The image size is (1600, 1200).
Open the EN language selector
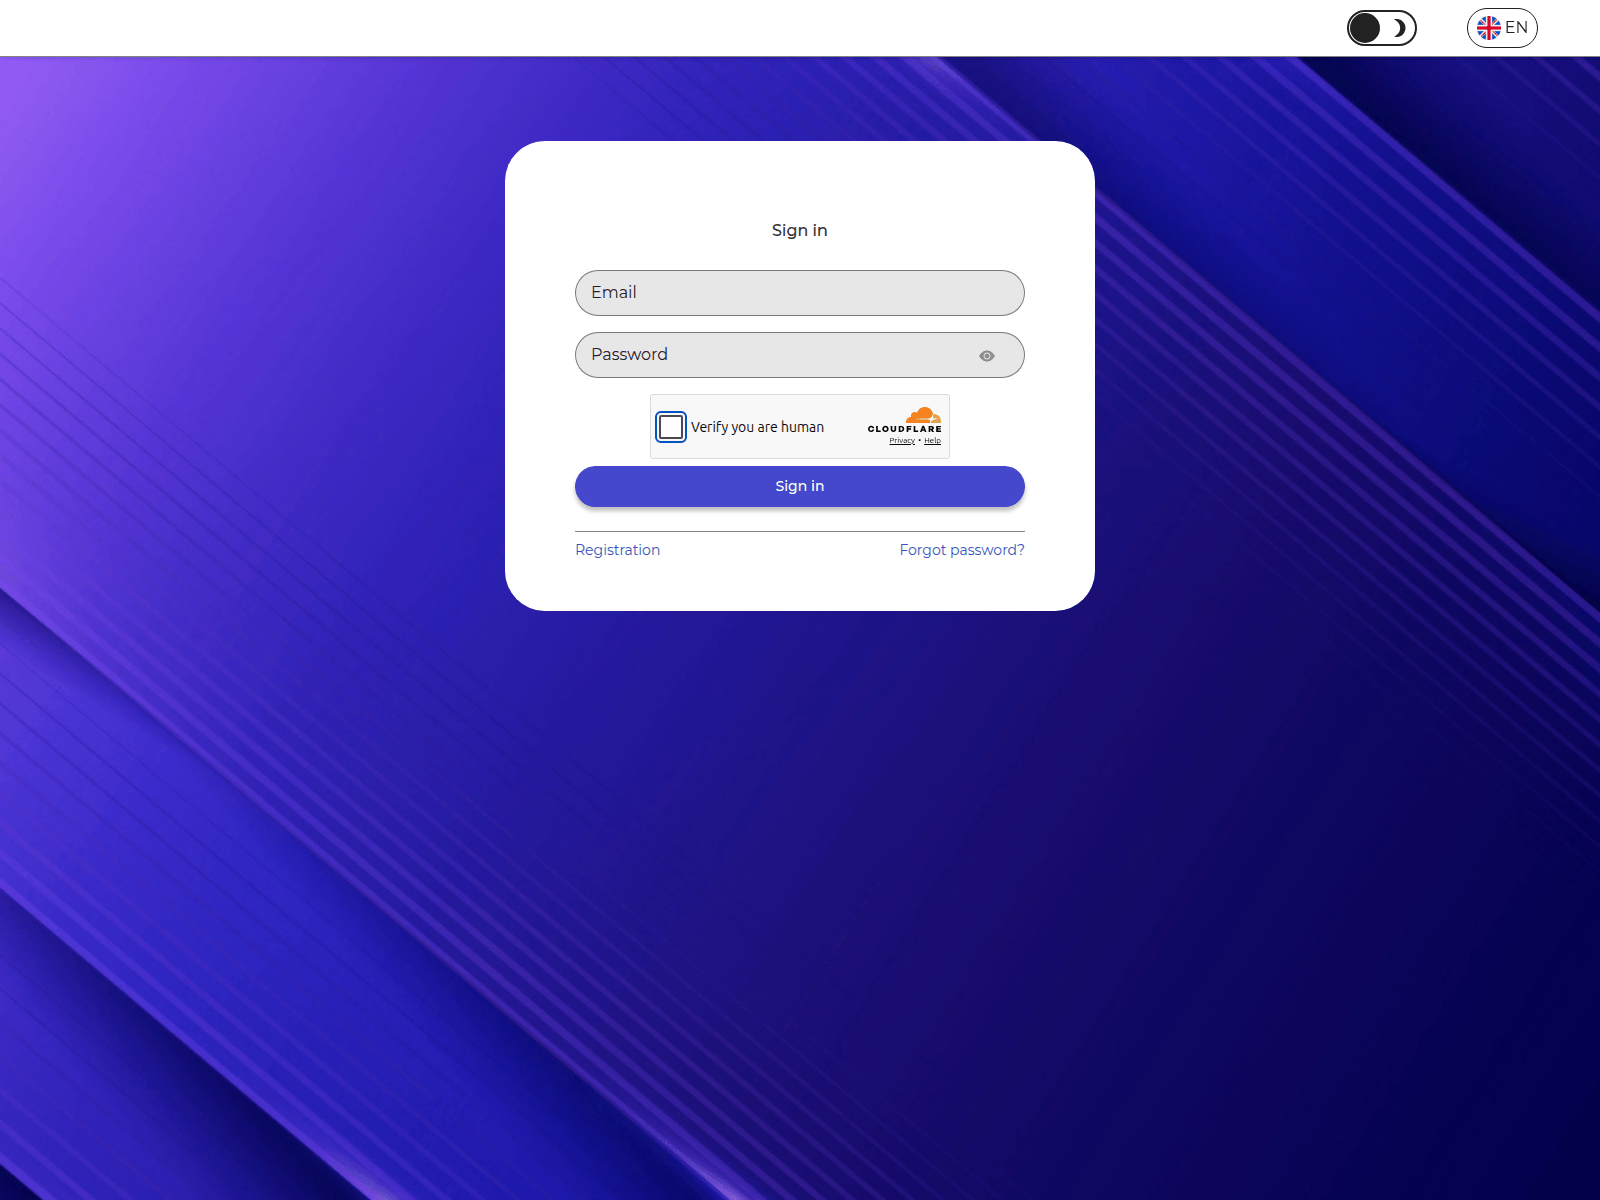pos(1502,28)
